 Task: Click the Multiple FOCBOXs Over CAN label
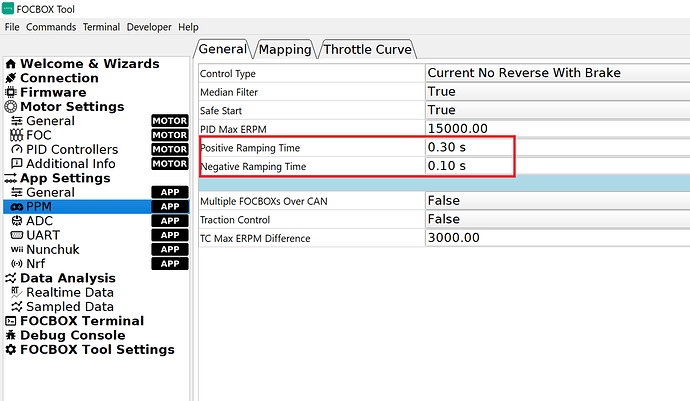(264, 202)
